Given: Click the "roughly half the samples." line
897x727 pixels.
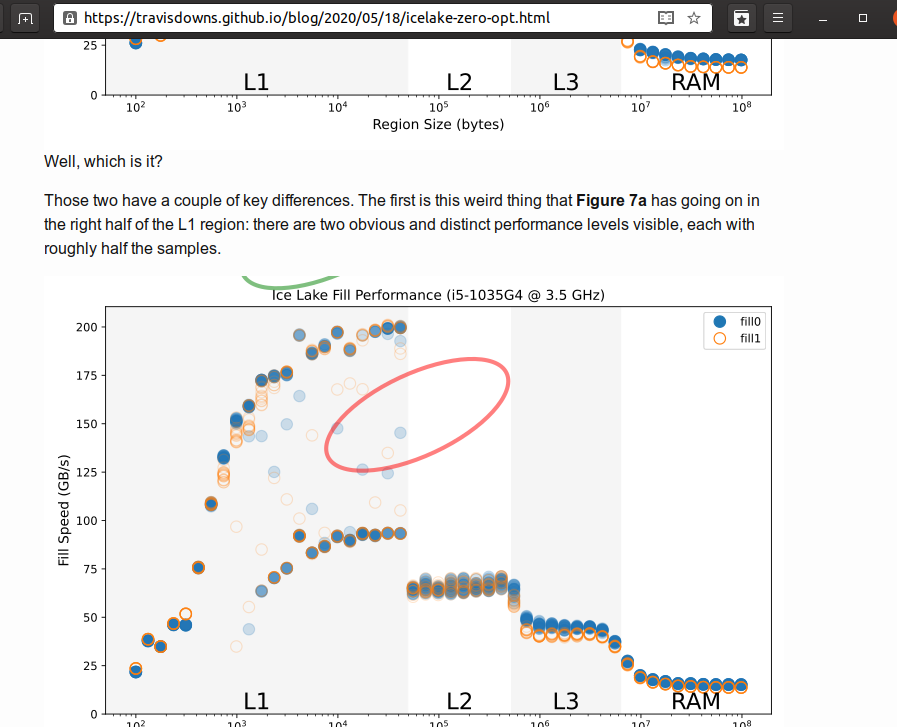Looking at the screenshot, I should click(133, 249).
